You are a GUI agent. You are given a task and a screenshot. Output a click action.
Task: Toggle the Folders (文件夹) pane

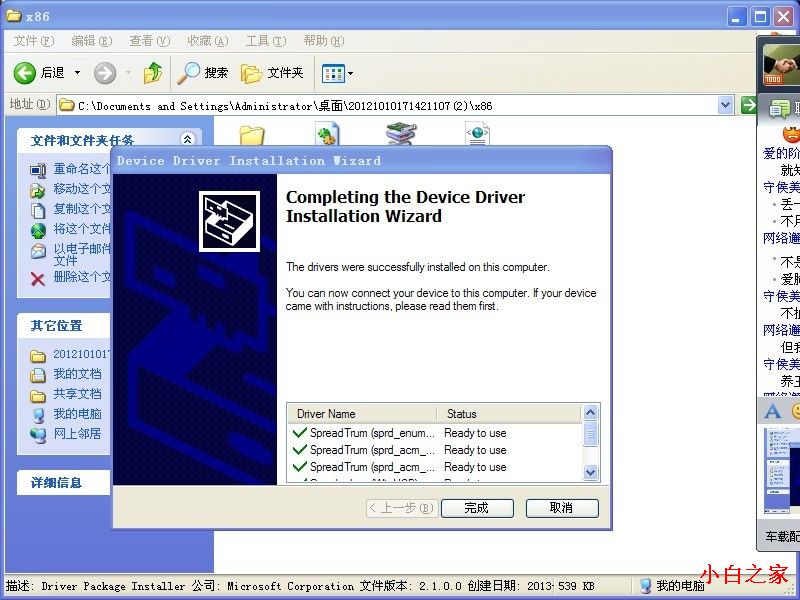(x=272, y=73)
